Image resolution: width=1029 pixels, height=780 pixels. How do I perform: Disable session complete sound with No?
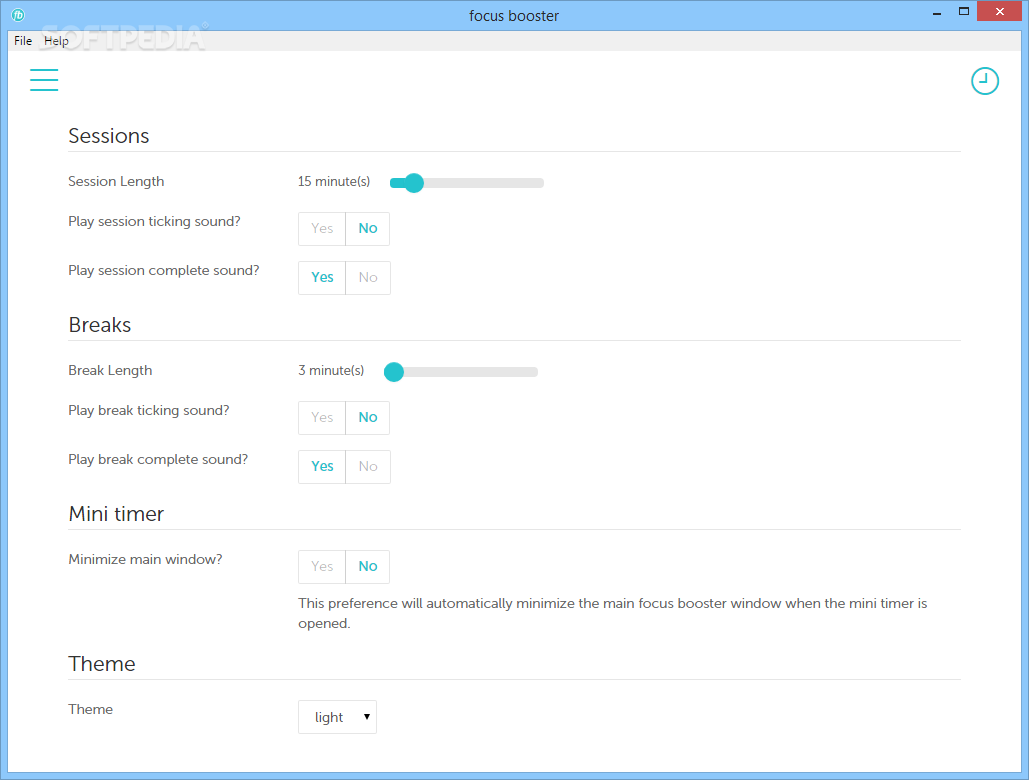pyautogui.click(x=368, y=277)
